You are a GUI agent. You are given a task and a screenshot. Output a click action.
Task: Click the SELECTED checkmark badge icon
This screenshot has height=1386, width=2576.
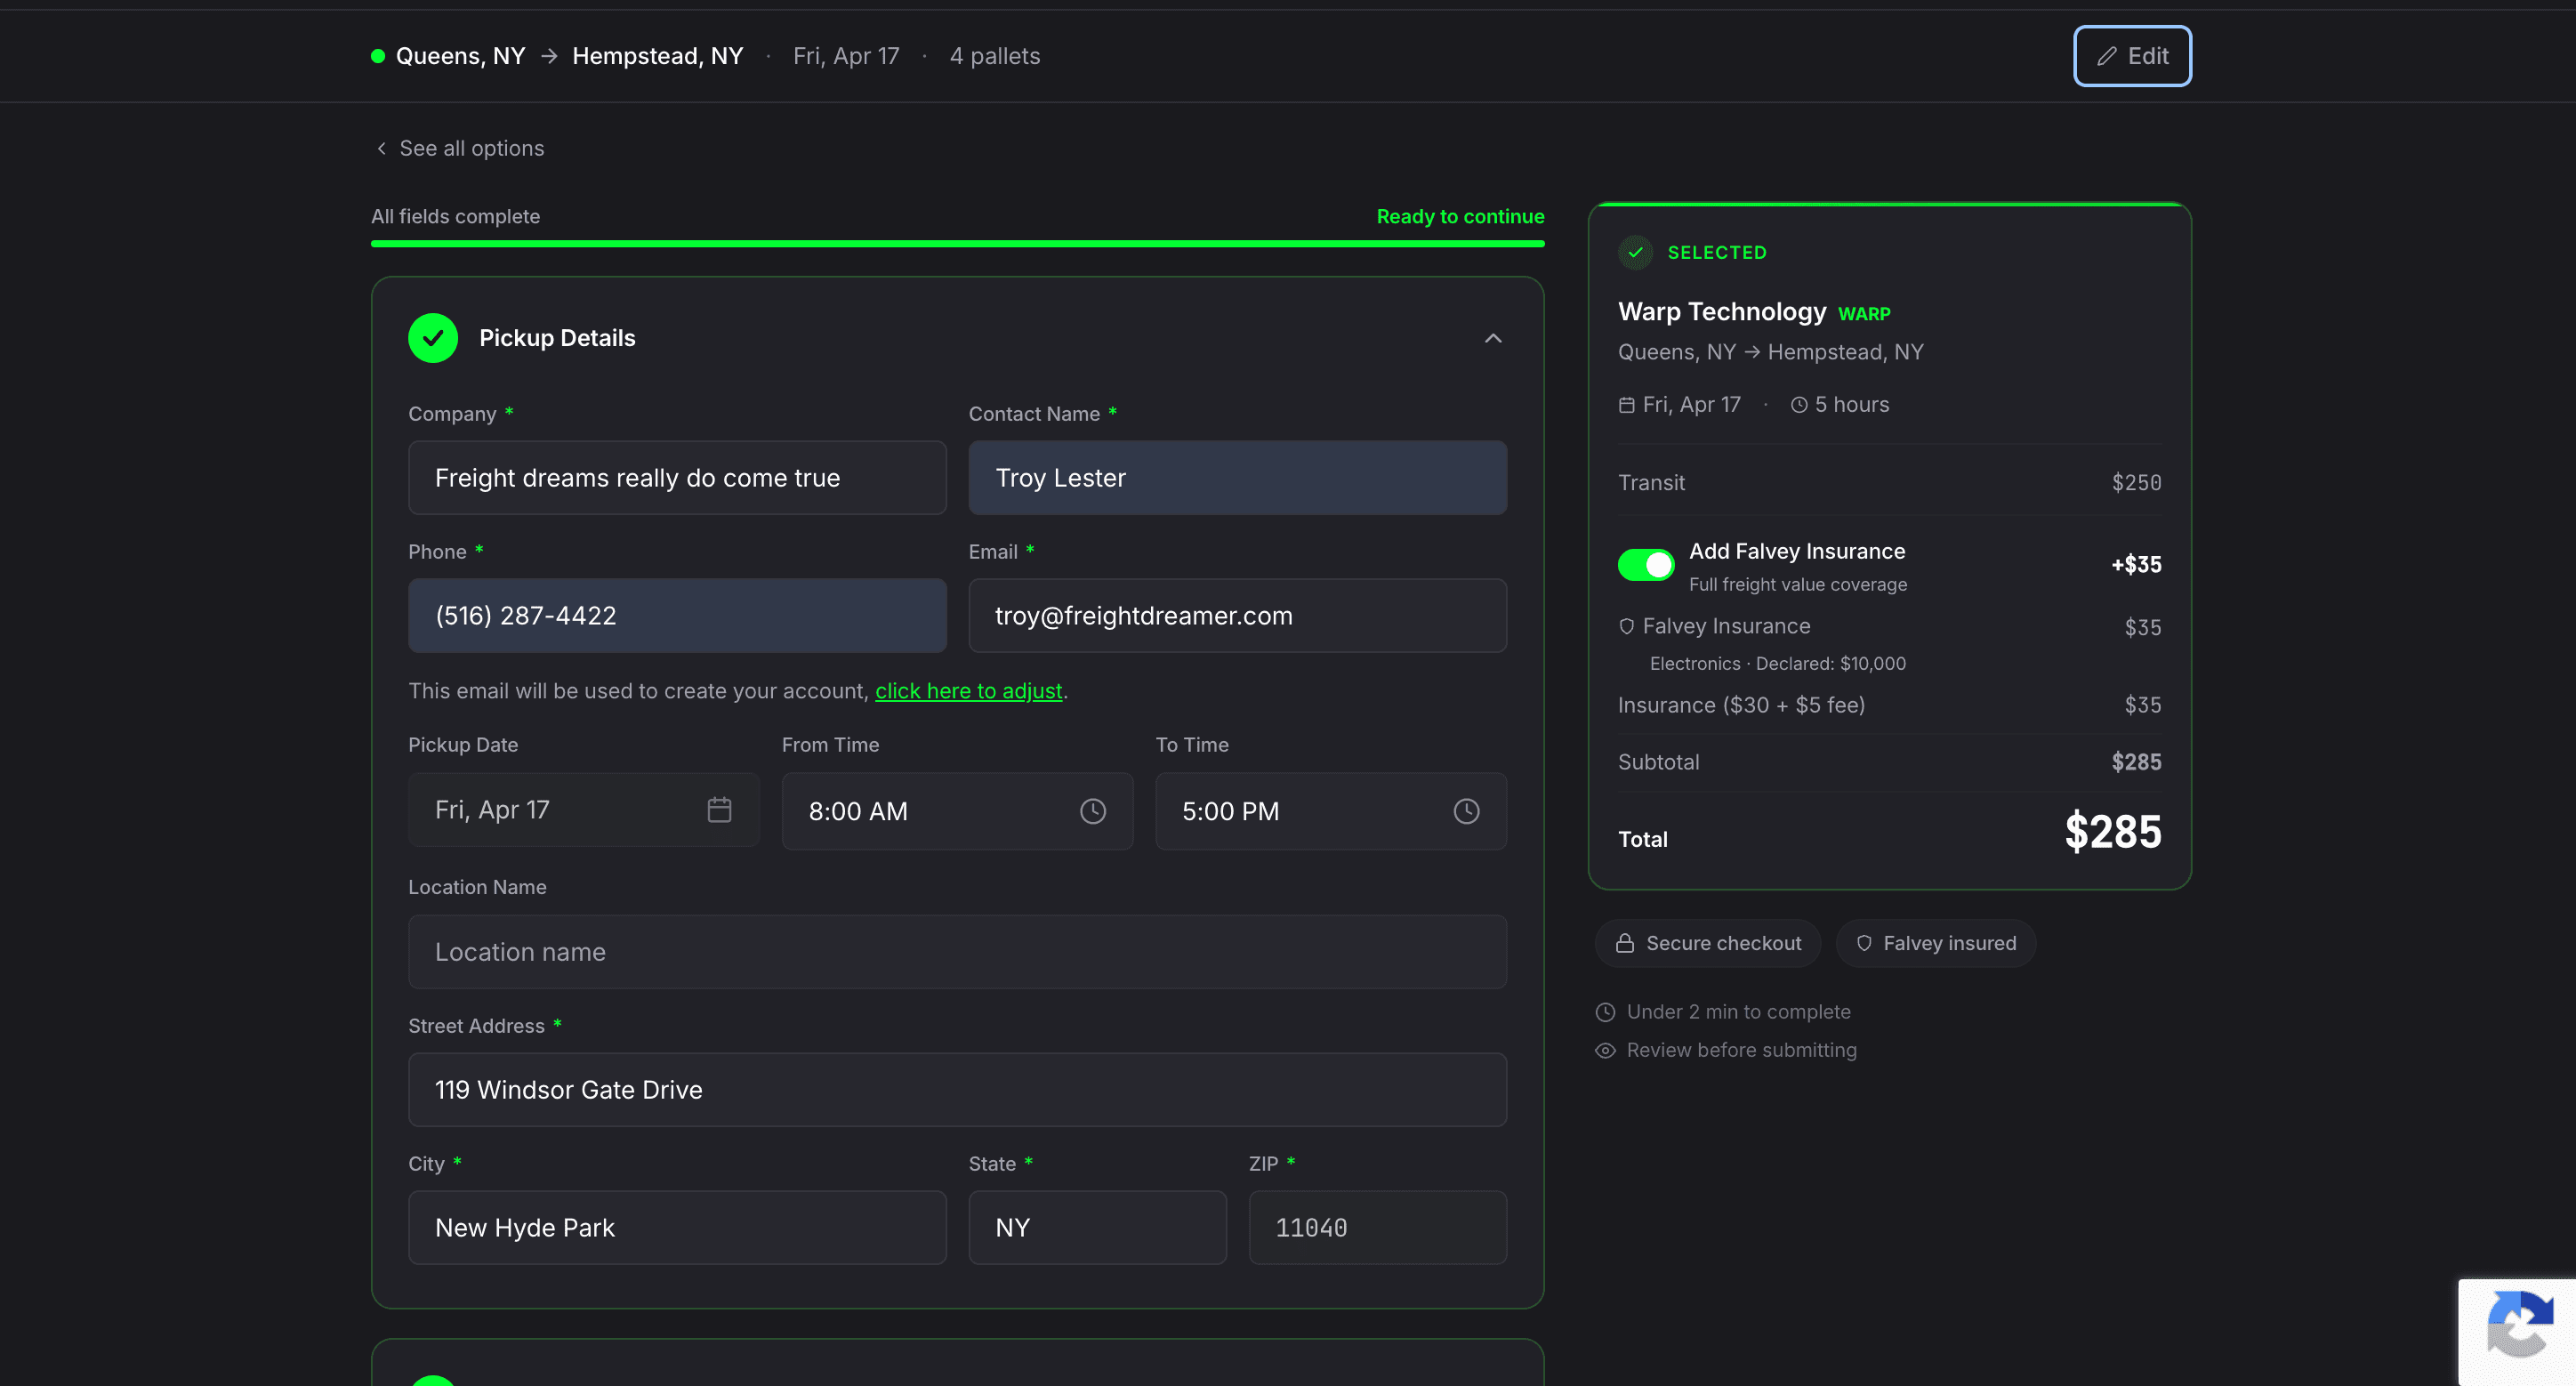1635,252
